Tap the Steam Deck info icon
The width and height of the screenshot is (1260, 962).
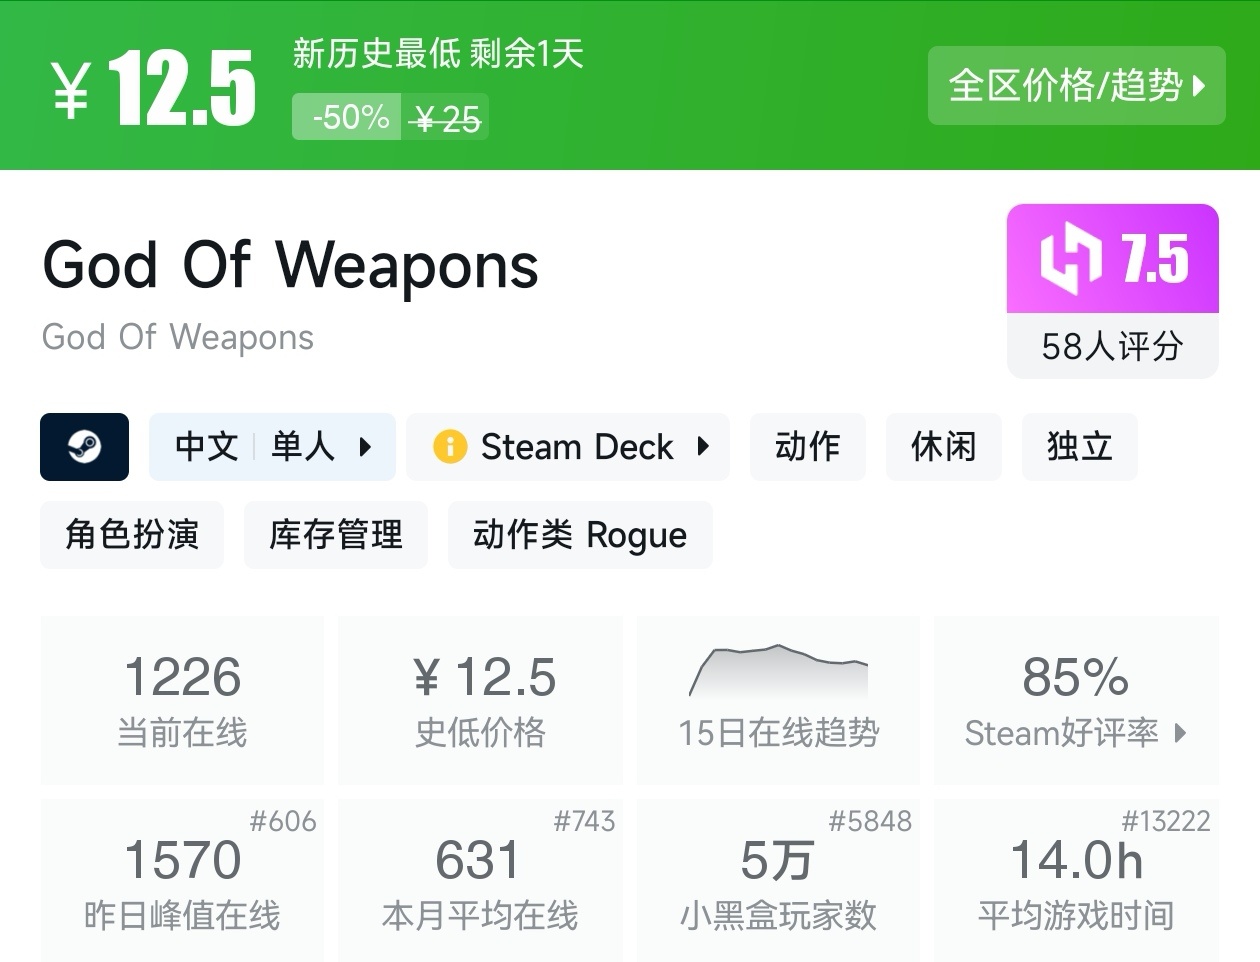pyautogui.click(x=450, y=446)
